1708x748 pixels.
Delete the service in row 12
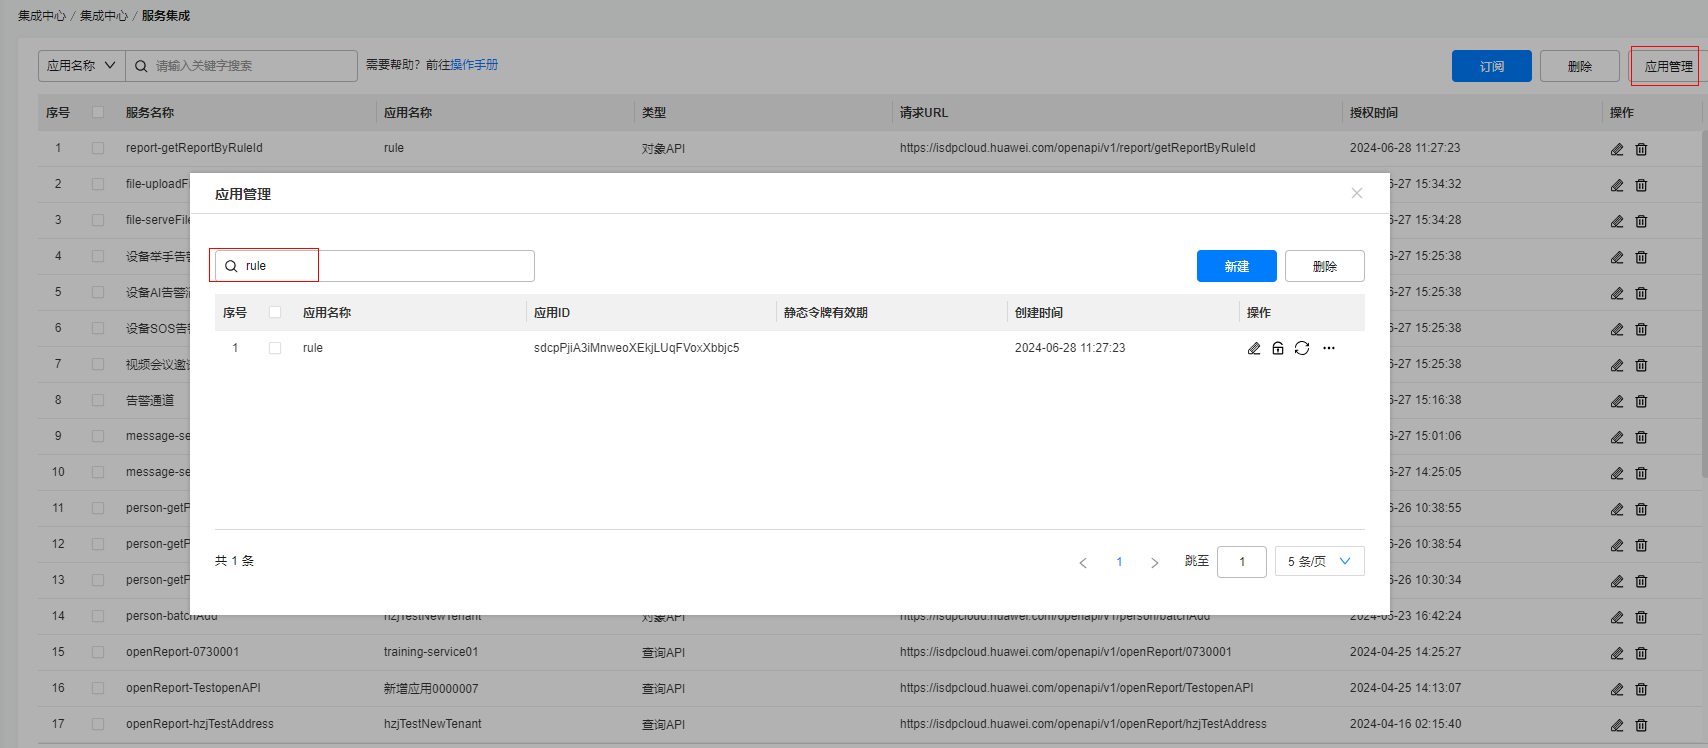[1641, 545]
